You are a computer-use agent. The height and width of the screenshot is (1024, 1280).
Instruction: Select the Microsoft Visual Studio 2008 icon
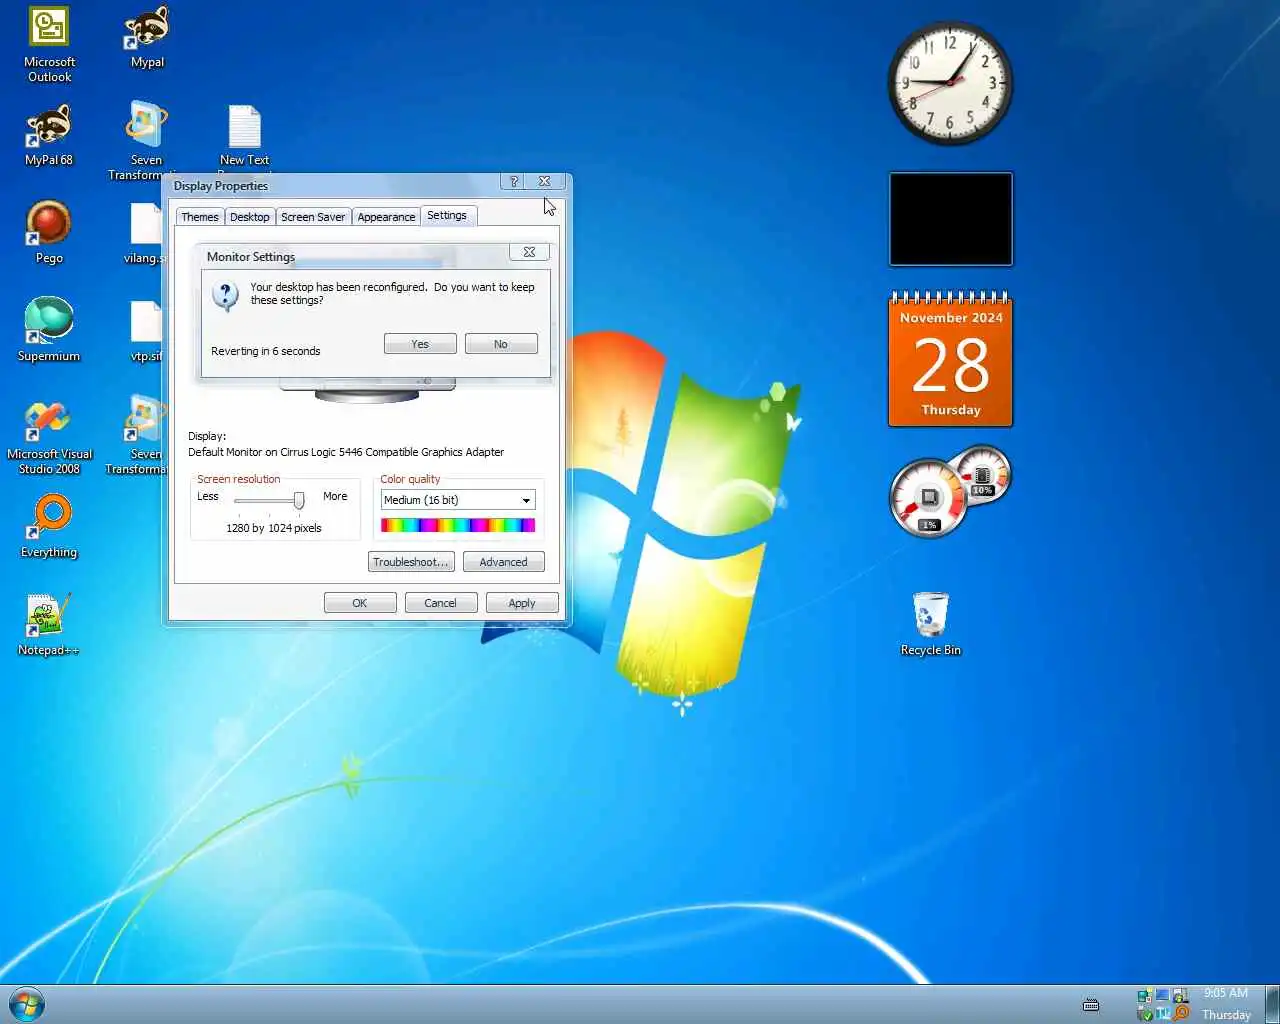point(49,437)
